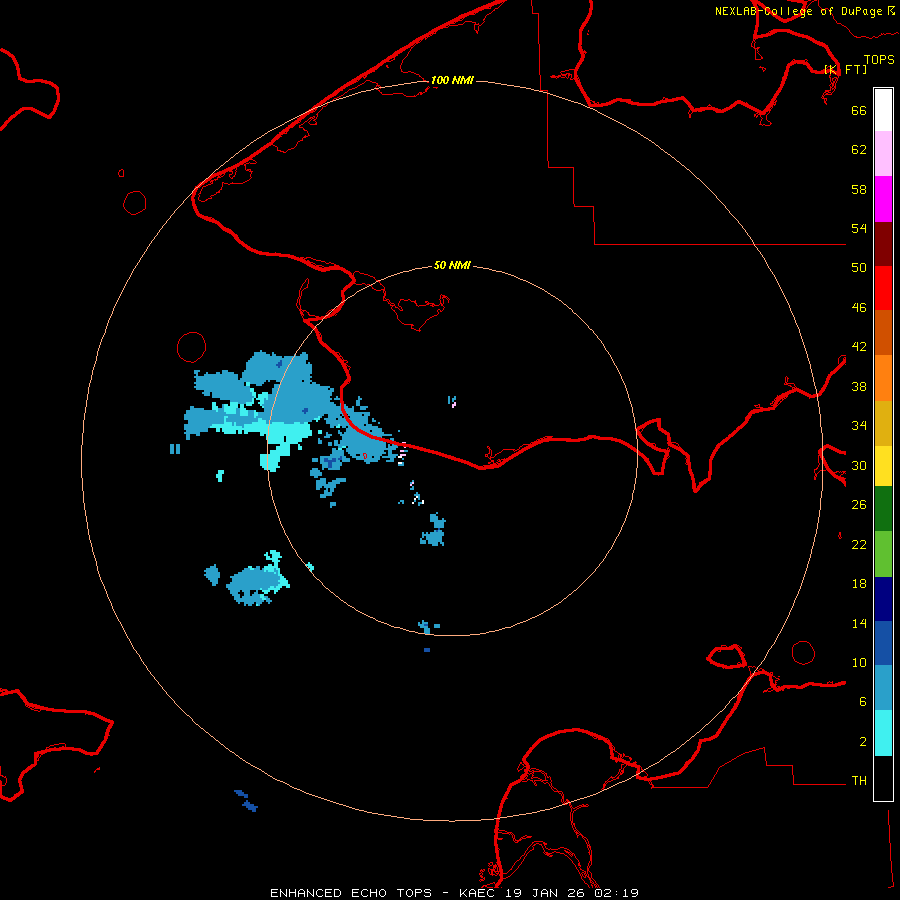Click the gold legend swatch
Screen dimensions: 900x900
point(883,423)
